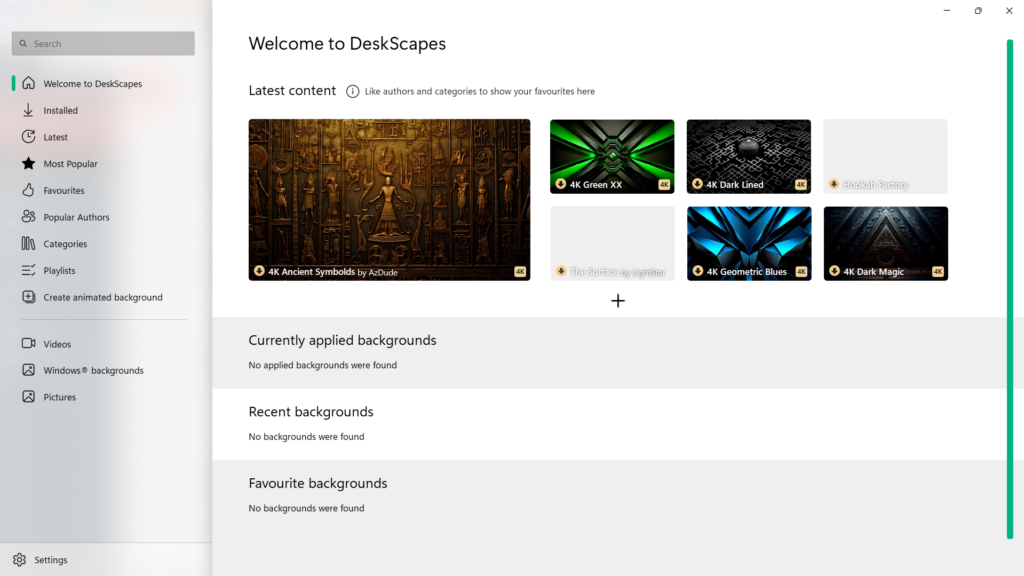
Task: Open the 4K Geometric Blues thumbnail
Action: tap(749, 244)
